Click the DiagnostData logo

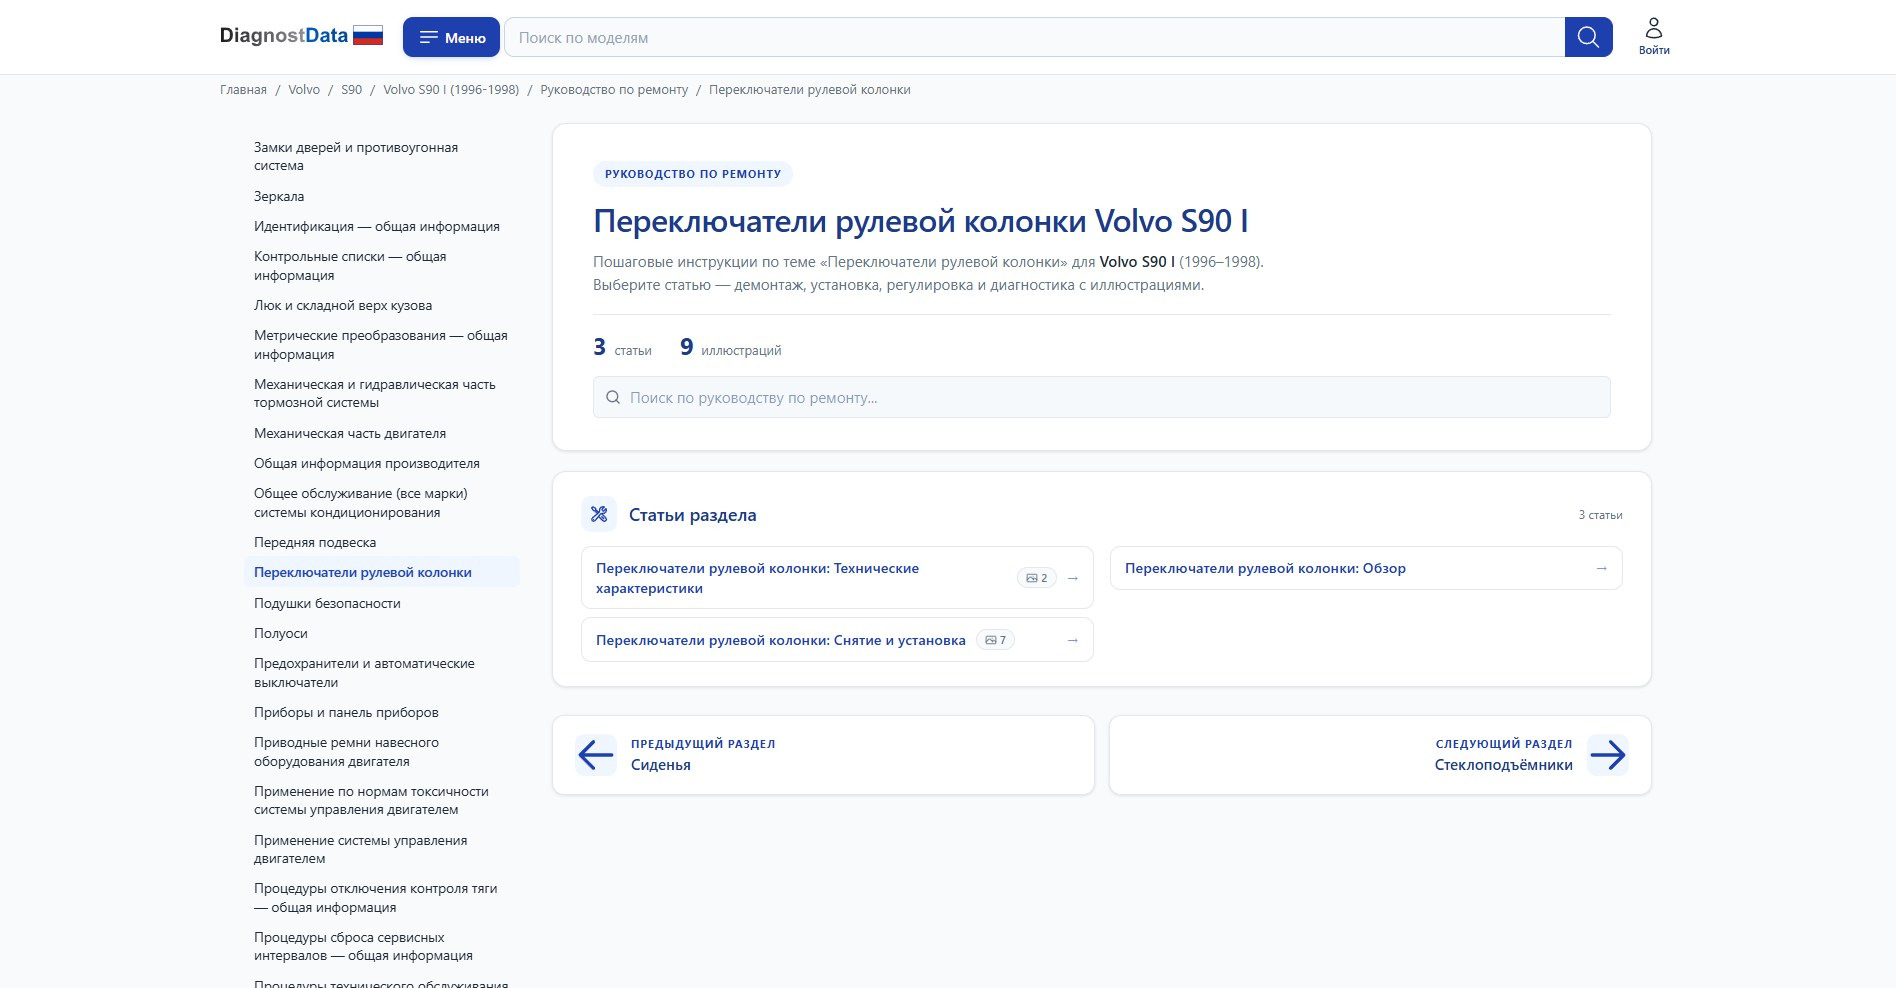click(283, 36)
